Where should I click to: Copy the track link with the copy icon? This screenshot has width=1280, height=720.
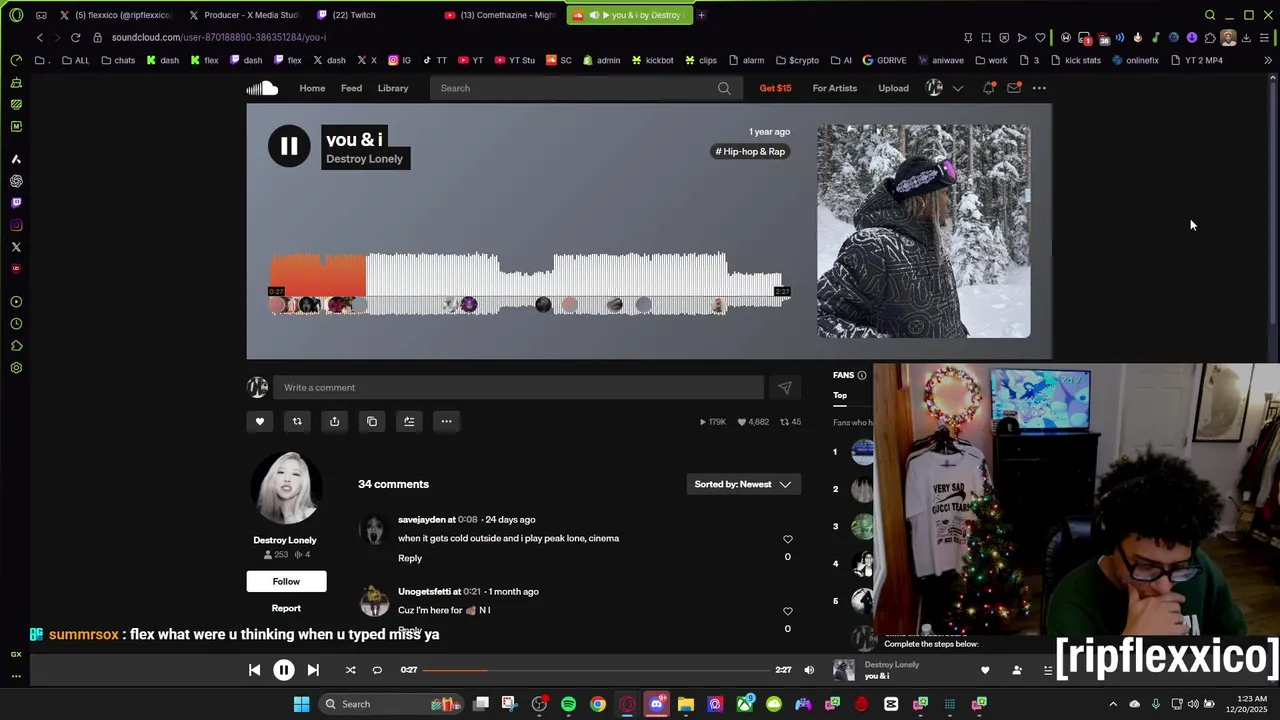(372, 421)
